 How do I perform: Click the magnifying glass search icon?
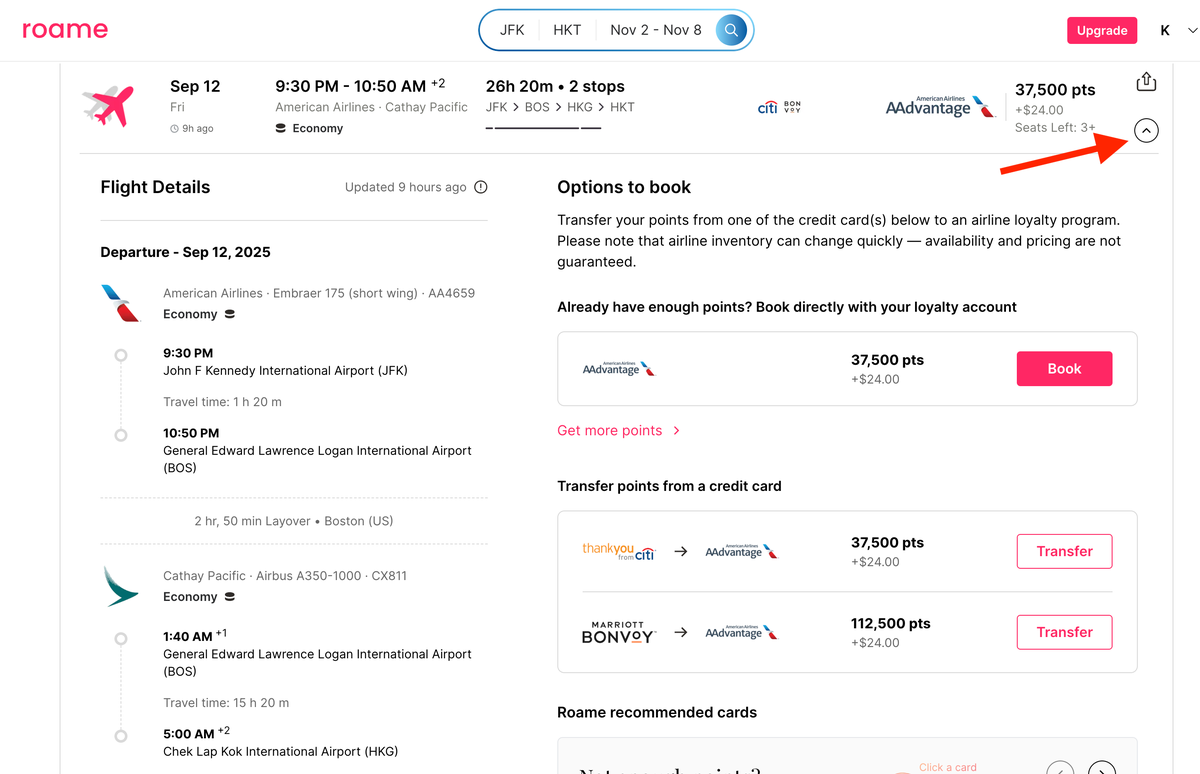(x=731, y=30)
